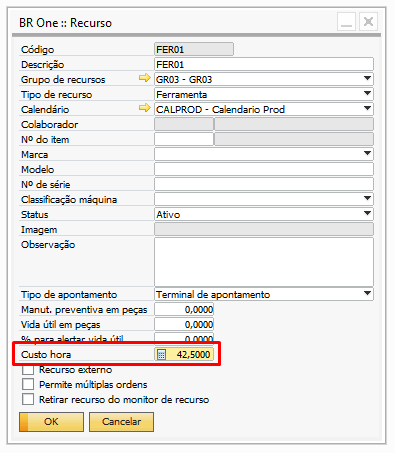Click inside the Observação text area

point(264,262)
